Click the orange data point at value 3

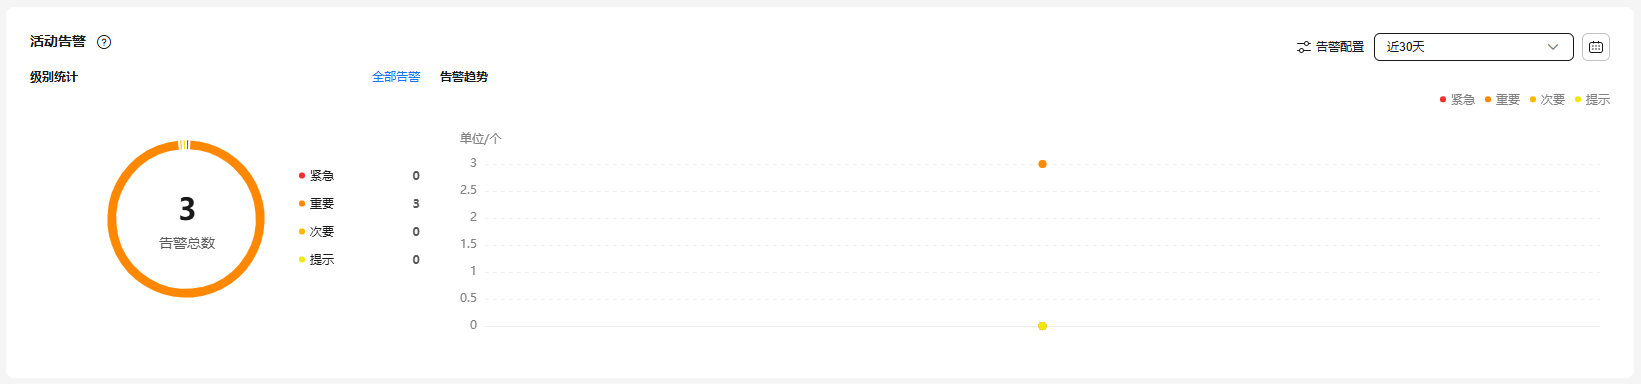click(1042, 164)
